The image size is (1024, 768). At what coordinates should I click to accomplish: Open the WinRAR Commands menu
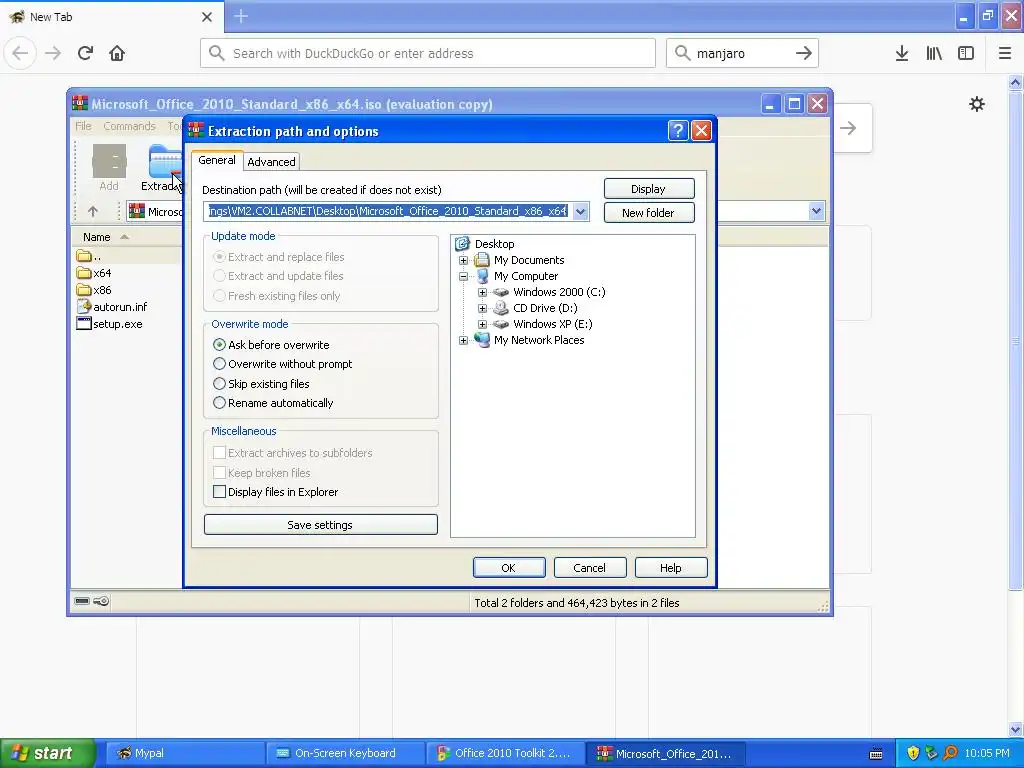129,126
